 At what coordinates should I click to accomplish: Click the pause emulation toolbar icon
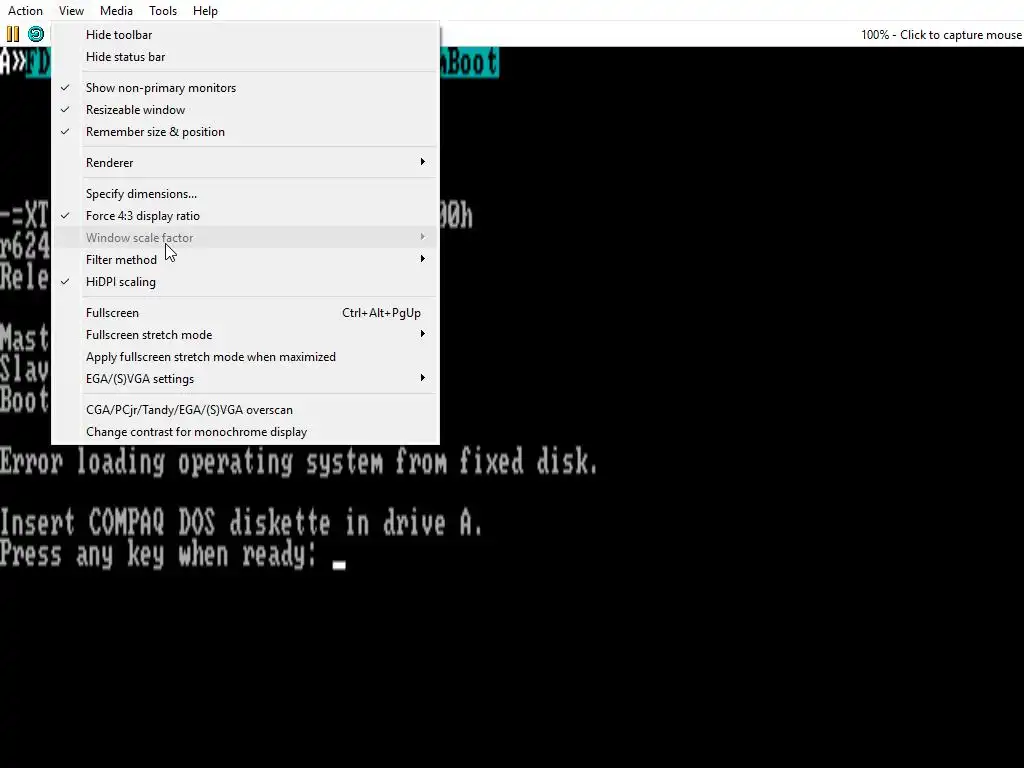(x=13, y=34)
